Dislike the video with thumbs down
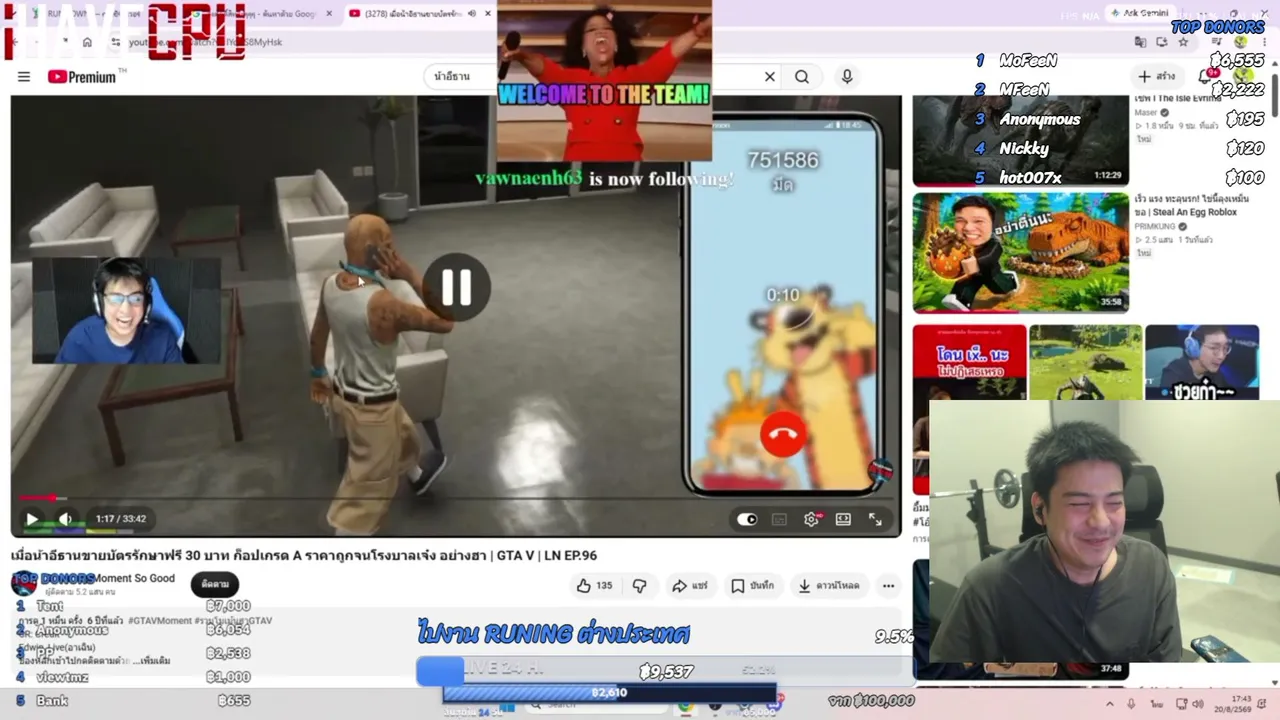Image resolution: width=1280 pixels, height=720 pixels. (639, 586)
